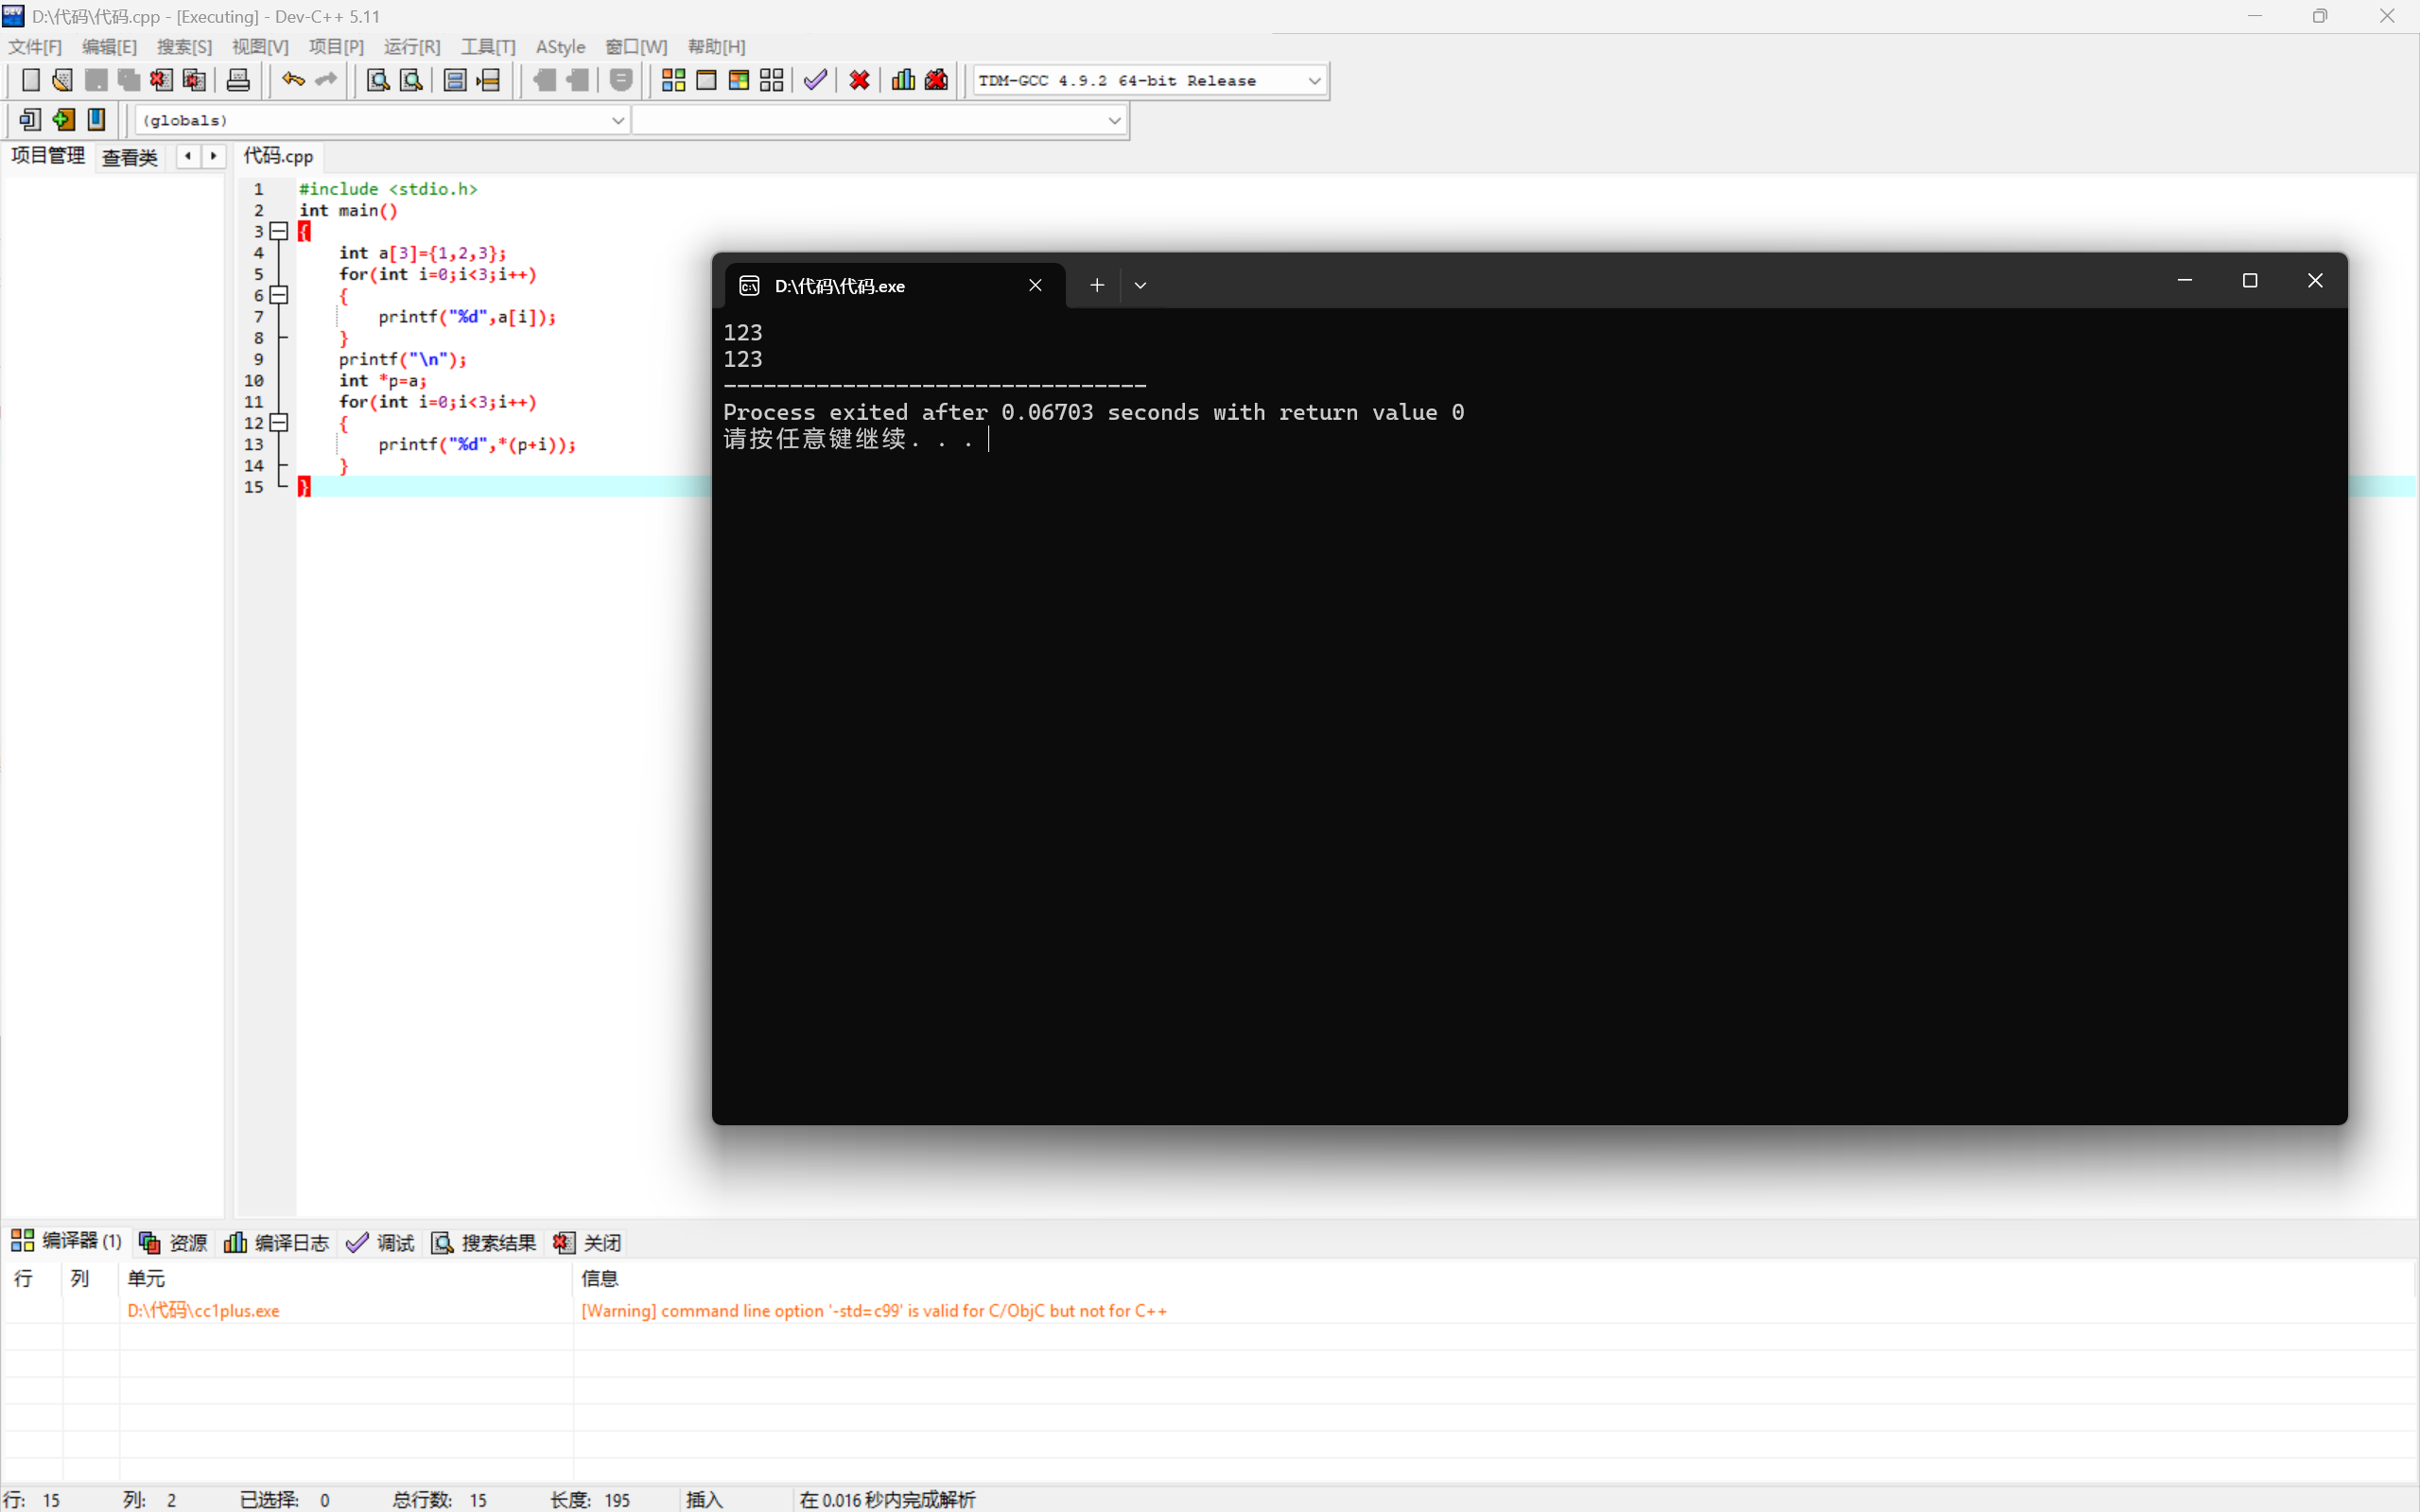Click the New file toolbar icon
This screenshot has height=1512, width=2420.
(x=30, y=80)
